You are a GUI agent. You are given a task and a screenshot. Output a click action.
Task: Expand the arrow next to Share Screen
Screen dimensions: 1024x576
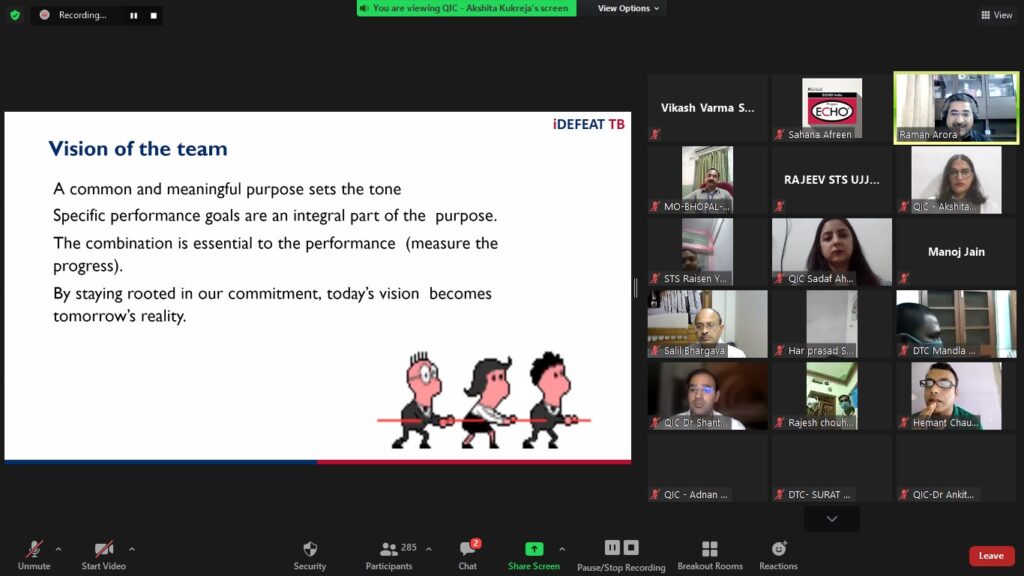coord(562,549)
